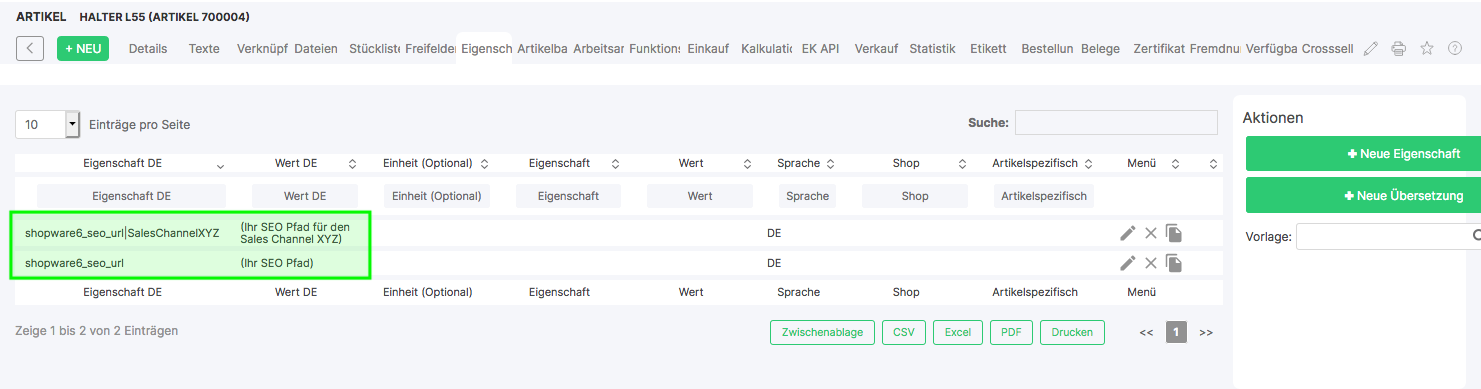Copy table via Zwischenablage button
1481x389 pixels.
822,332
